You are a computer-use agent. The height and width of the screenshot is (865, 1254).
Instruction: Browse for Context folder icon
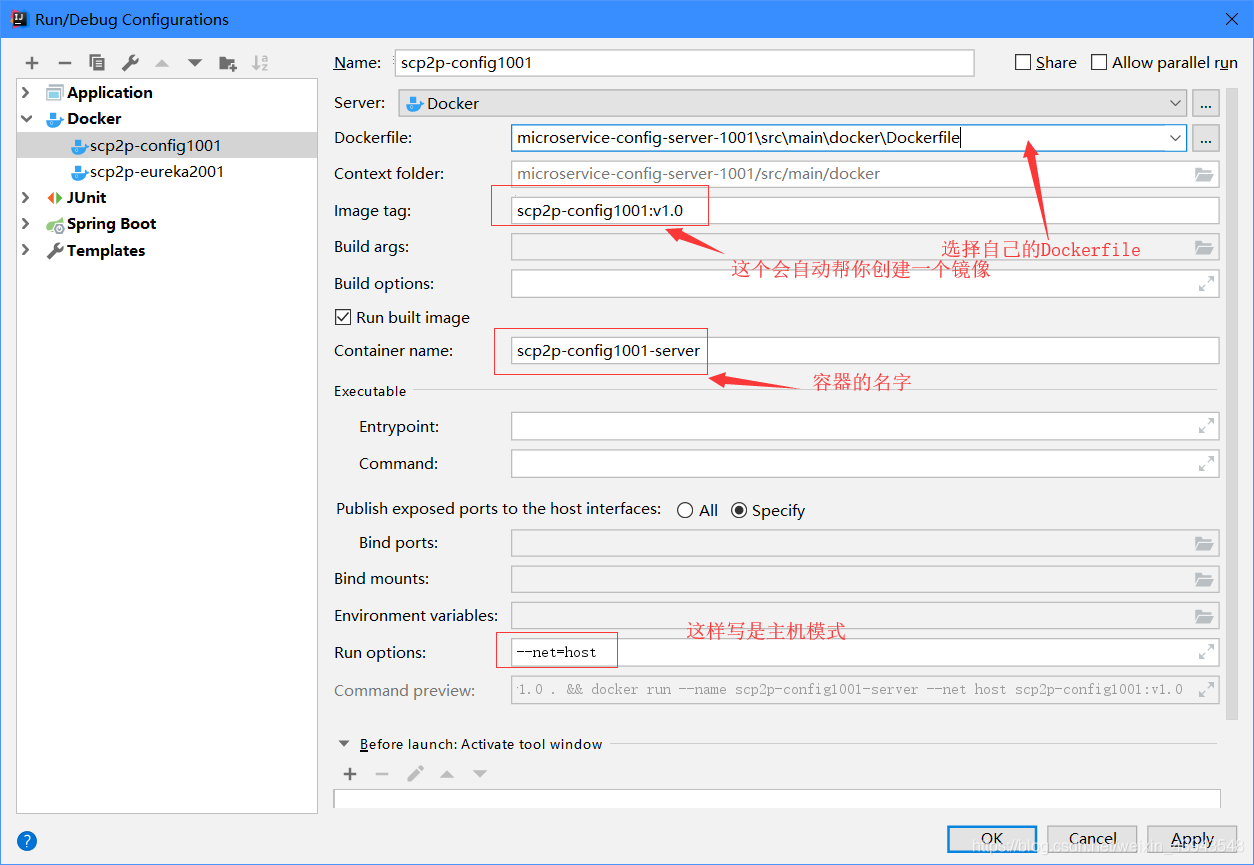[x=1204, y=174]
